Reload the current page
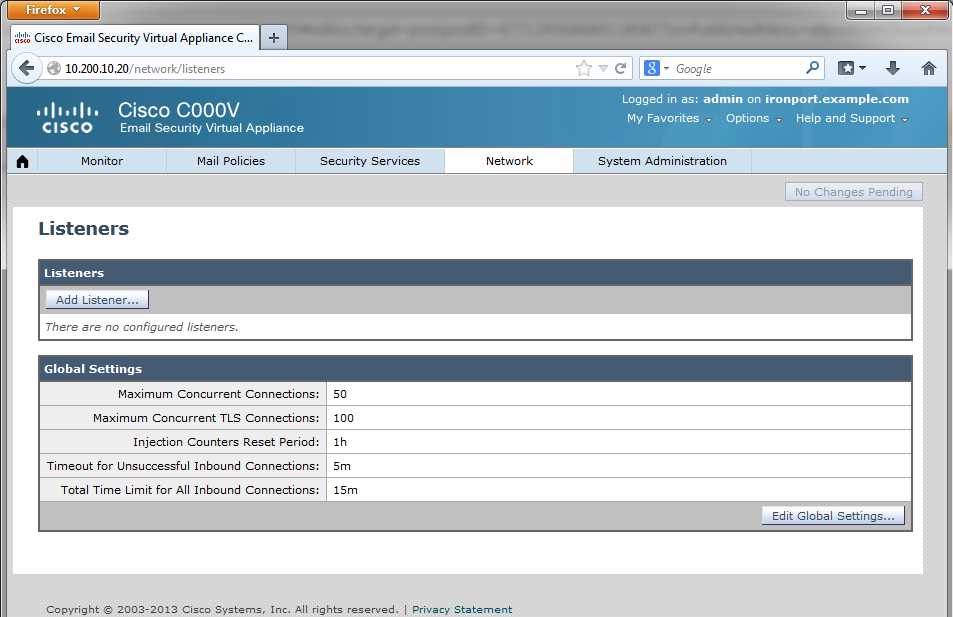Viewport: 953px width, 617px height. [x=621, y=68]
